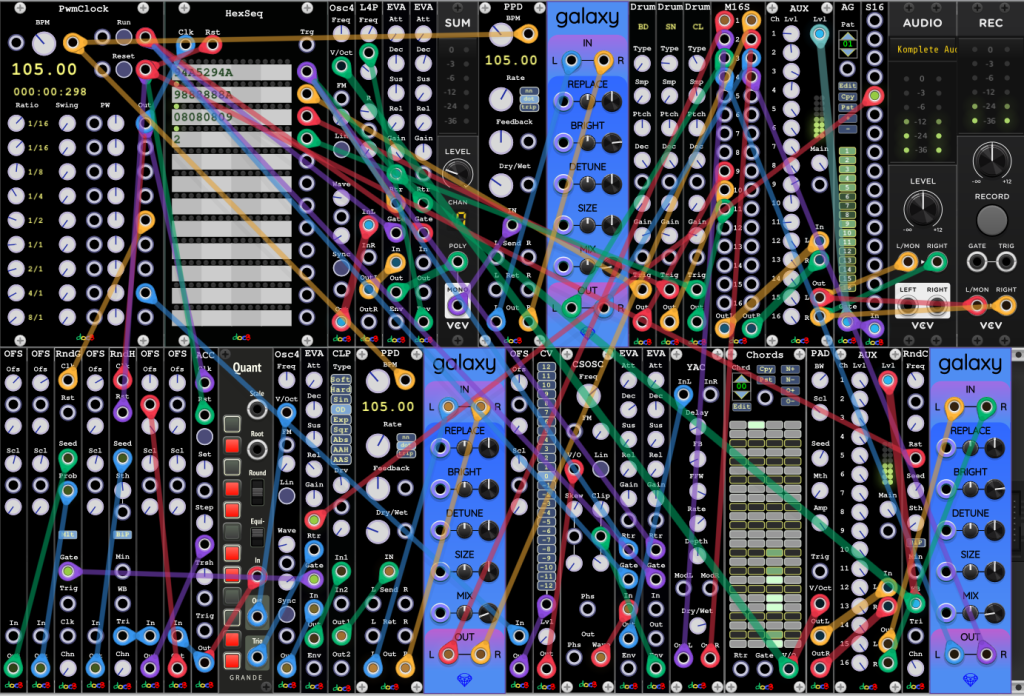Click the AG Edit button
Viewport: 1024px width, 696px height.
(847, 86)
